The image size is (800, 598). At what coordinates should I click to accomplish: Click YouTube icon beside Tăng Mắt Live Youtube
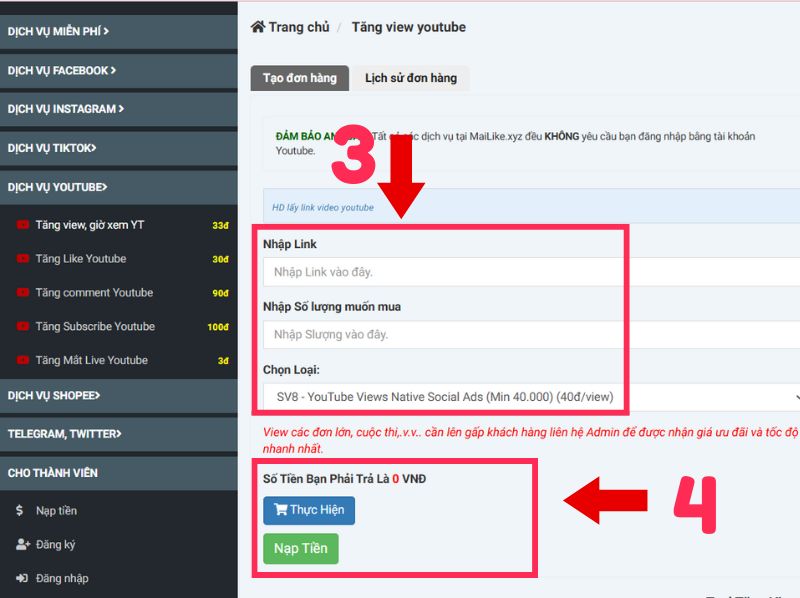point(22,360)
